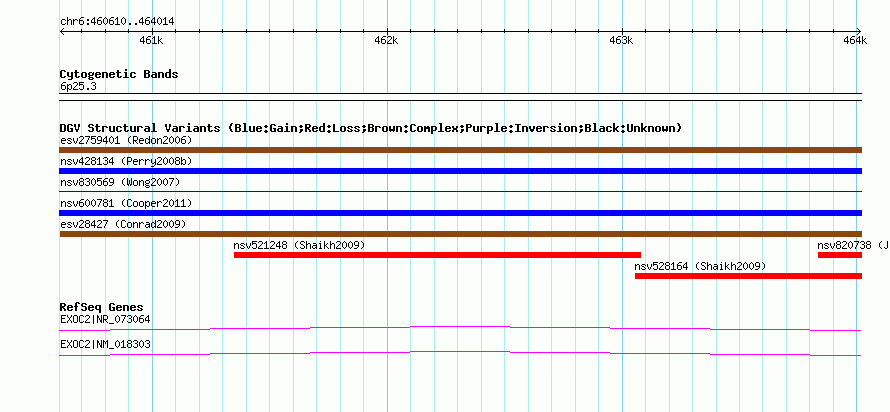
Task: Click the esv28427 brown complex bar
Action: tap(460, 234)
